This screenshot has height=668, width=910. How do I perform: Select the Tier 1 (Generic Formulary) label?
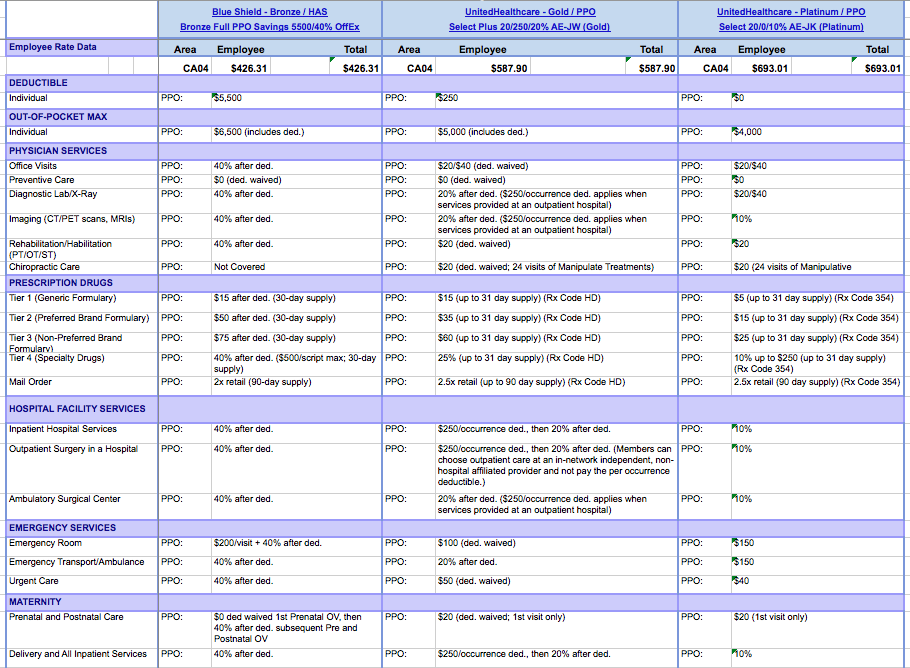point(82,302)
